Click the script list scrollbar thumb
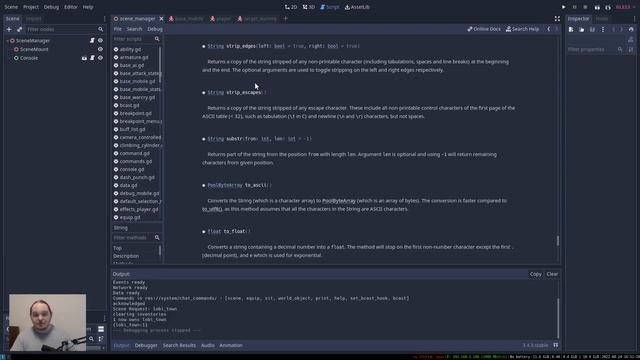The image size is (640, 360). [x=160, y=64]
